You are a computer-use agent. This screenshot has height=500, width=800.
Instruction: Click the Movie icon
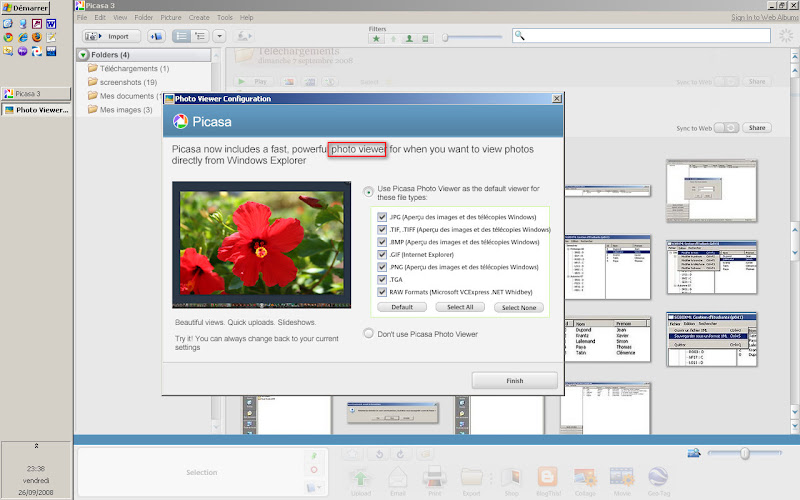622,482
